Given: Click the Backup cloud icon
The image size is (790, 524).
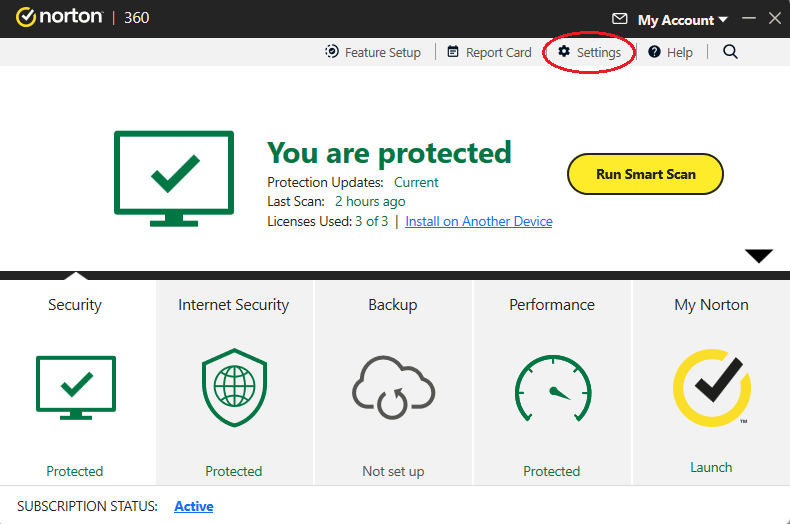Looking at the screenshot, I should (x=393, y=387).
